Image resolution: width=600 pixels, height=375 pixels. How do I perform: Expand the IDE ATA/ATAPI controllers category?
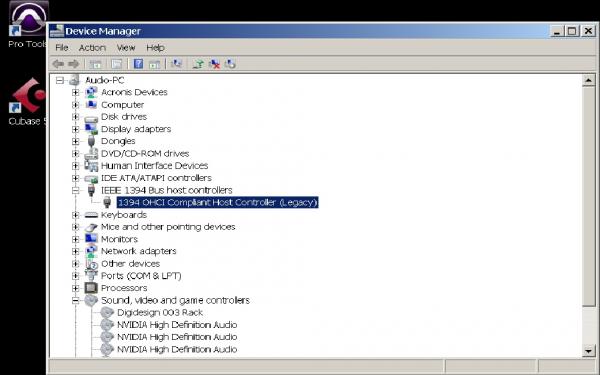click(75, 178)
